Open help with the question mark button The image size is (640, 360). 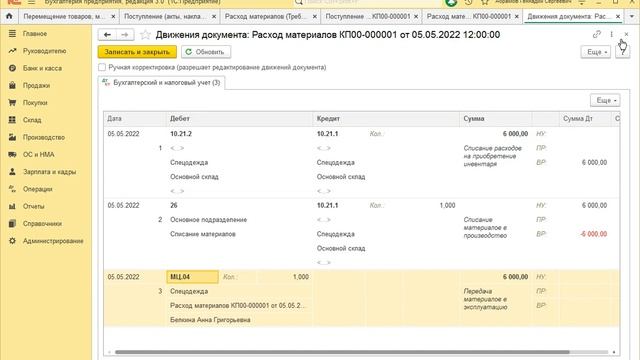click(x=622, y=52)
